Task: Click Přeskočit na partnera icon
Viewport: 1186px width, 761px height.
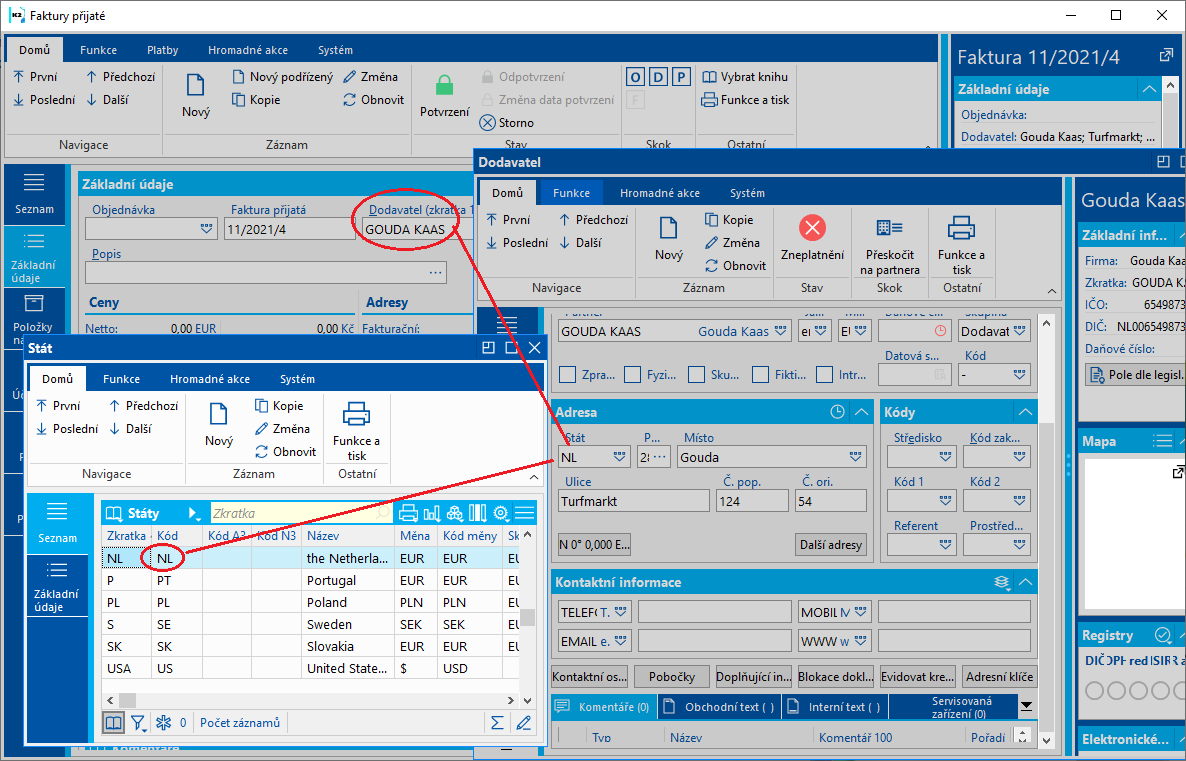Action: point(889,228)
